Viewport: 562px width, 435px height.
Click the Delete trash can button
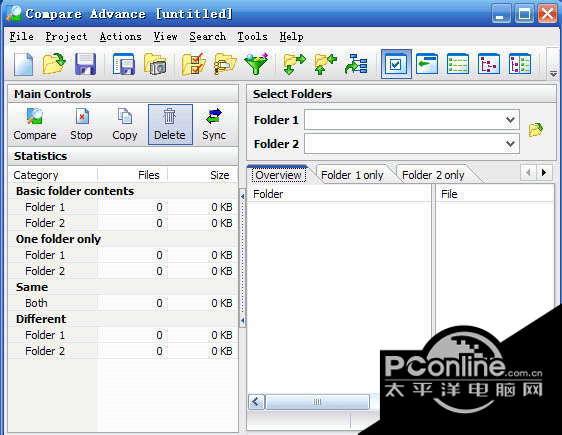[170, 124]
